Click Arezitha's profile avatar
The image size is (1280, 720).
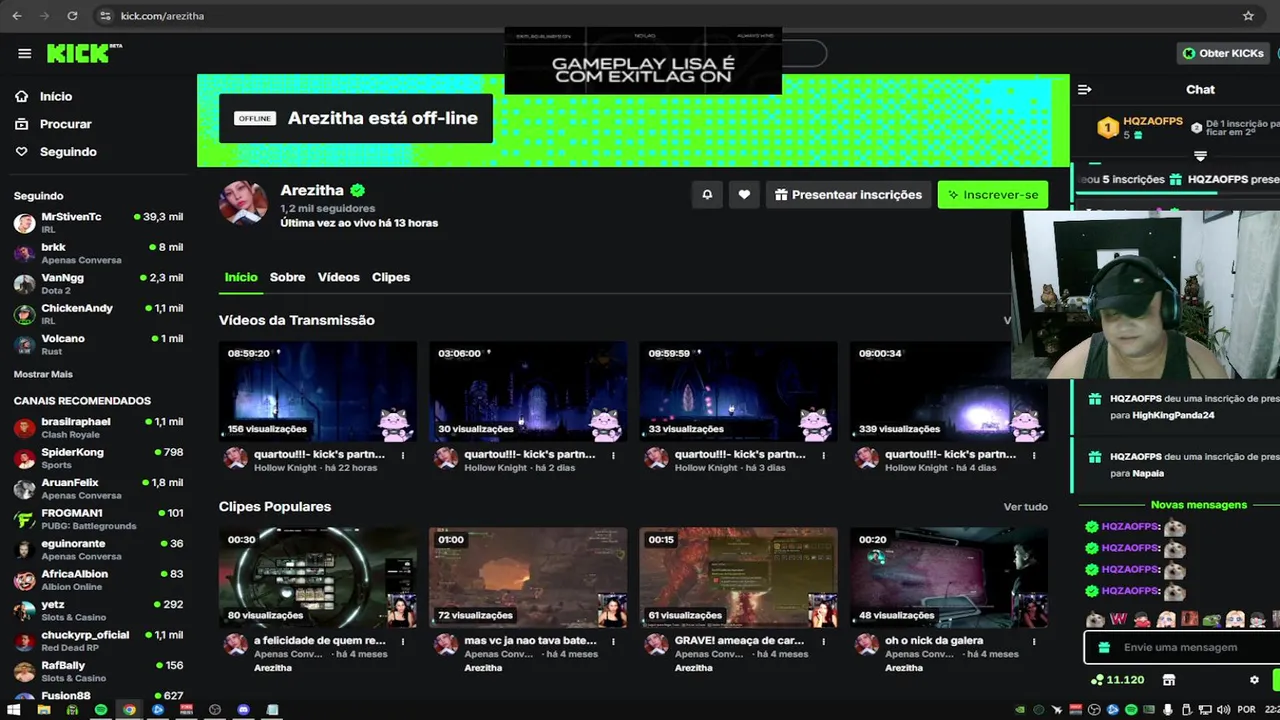pos(243,204)
